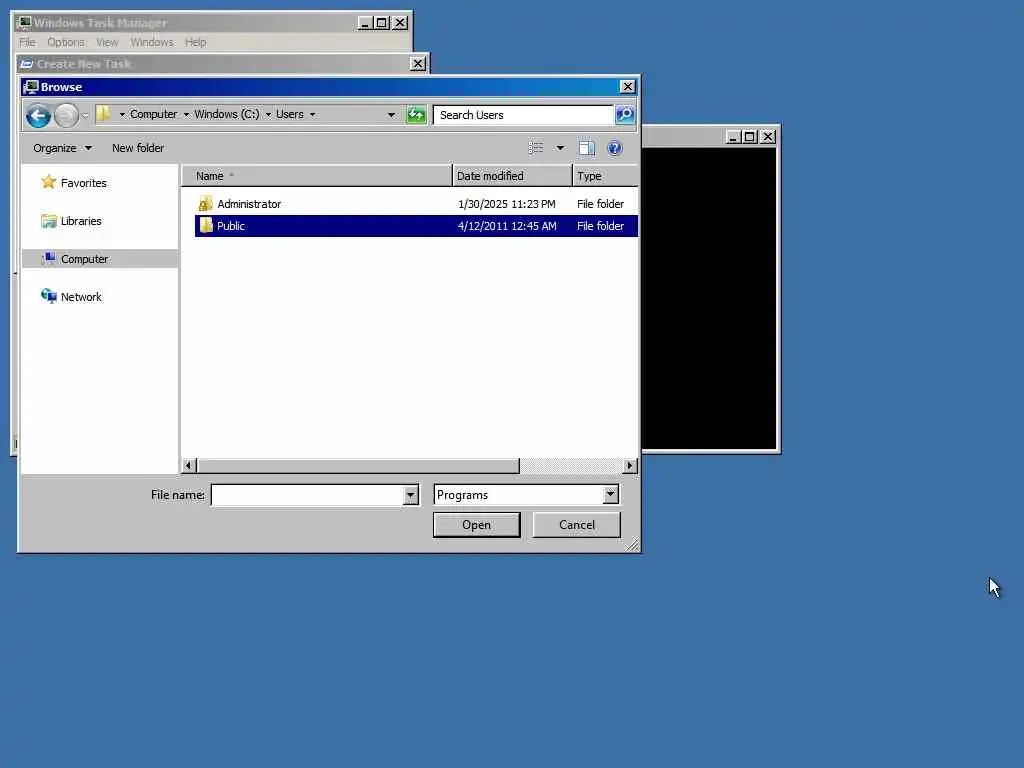The width and height of the screenshot is (1024, 768).
Task: Click the Change your view icon
Action: (536, 148)
